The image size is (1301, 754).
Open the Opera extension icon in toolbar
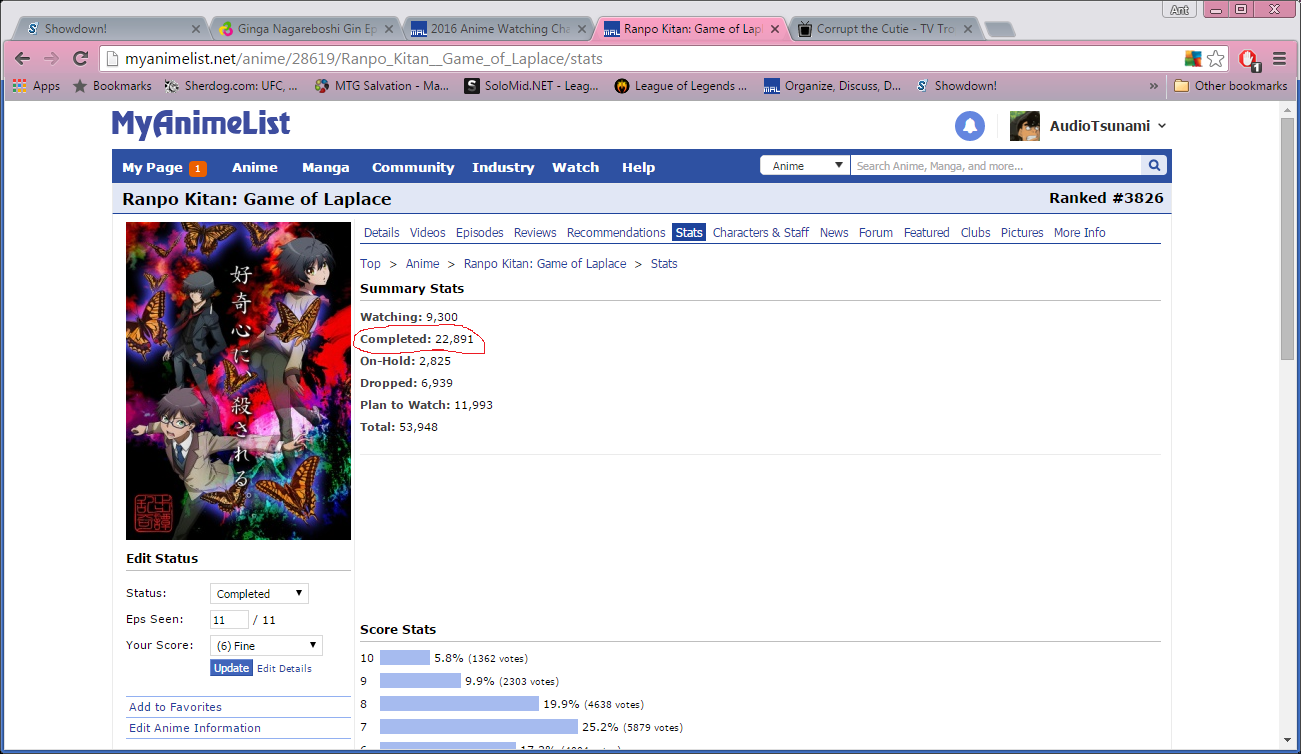coord(1249,60)
